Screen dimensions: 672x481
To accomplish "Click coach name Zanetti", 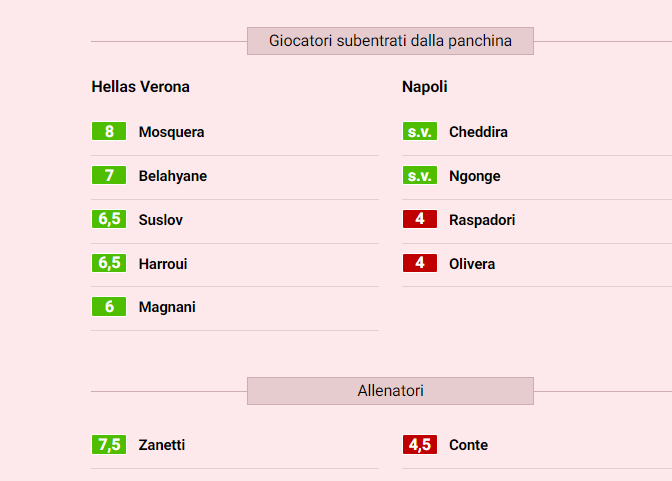I will click(x=162, y=445).
